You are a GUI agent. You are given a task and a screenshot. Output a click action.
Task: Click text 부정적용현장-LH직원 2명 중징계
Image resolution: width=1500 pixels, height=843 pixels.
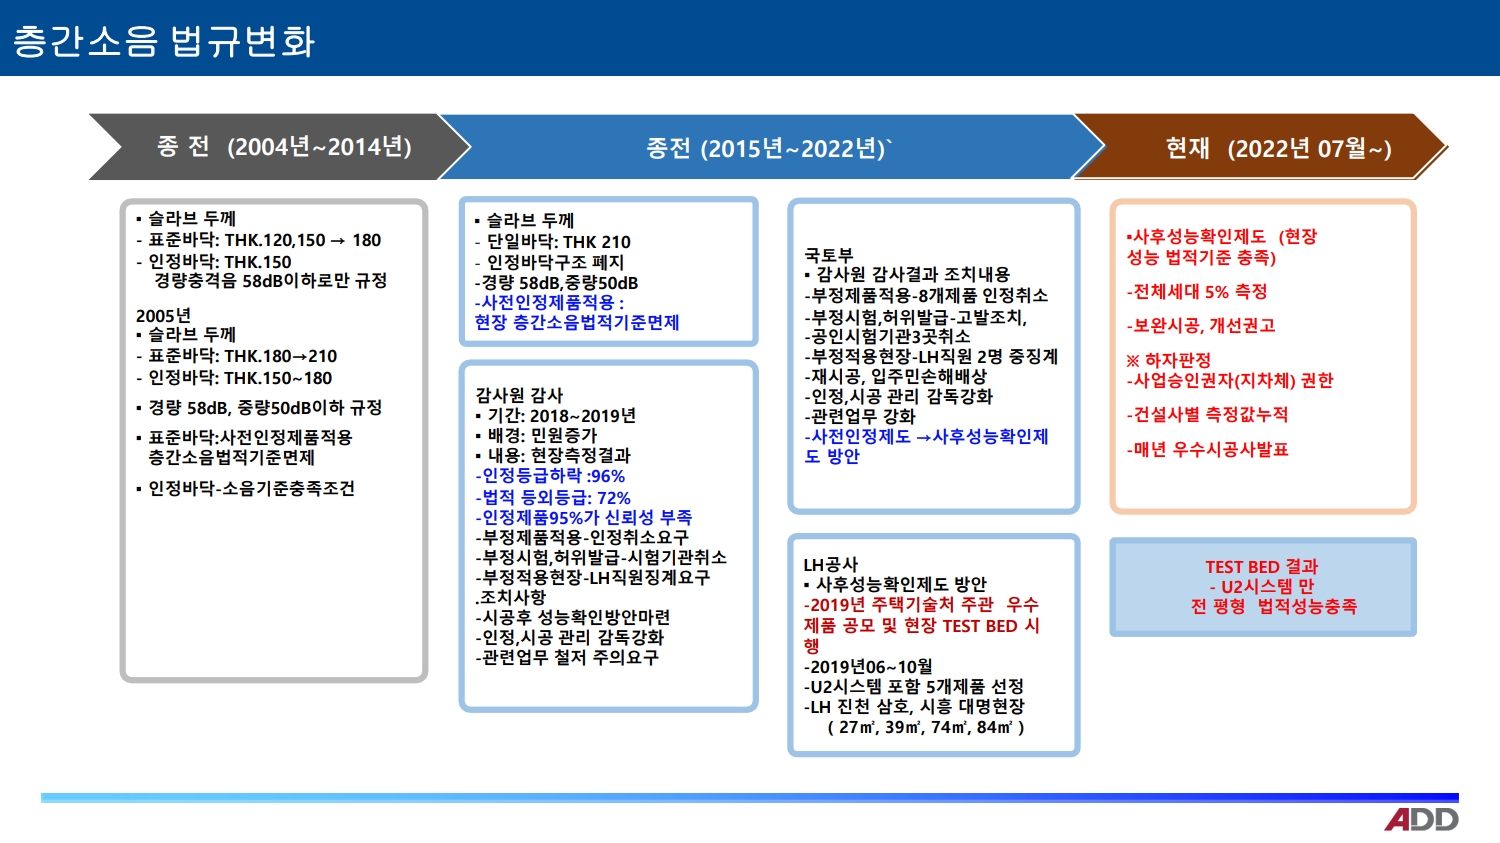(934, 357)
